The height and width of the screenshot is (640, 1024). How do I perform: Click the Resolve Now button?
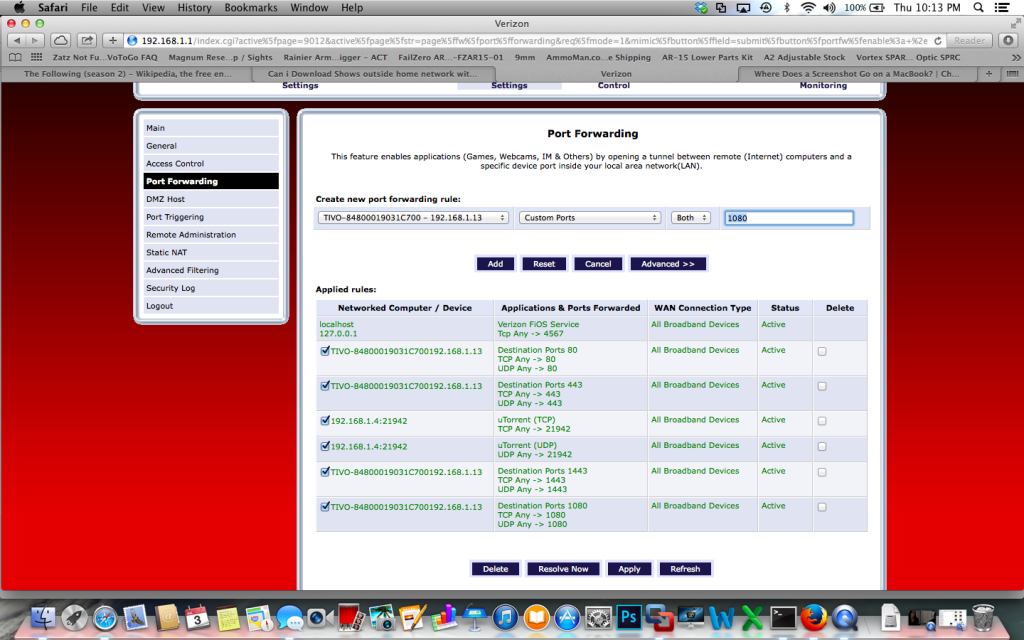coord(563,569)
